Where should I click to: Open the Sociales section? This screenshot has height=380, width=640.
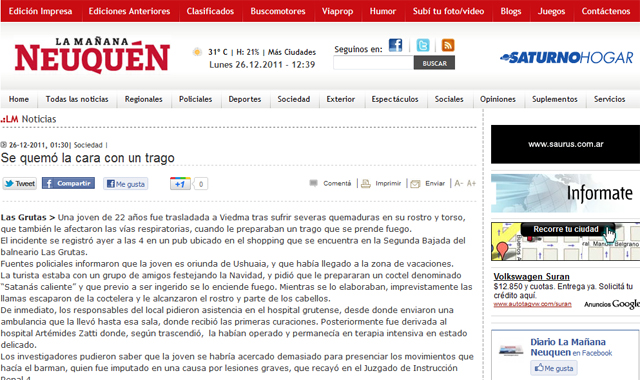click(449, 99)
